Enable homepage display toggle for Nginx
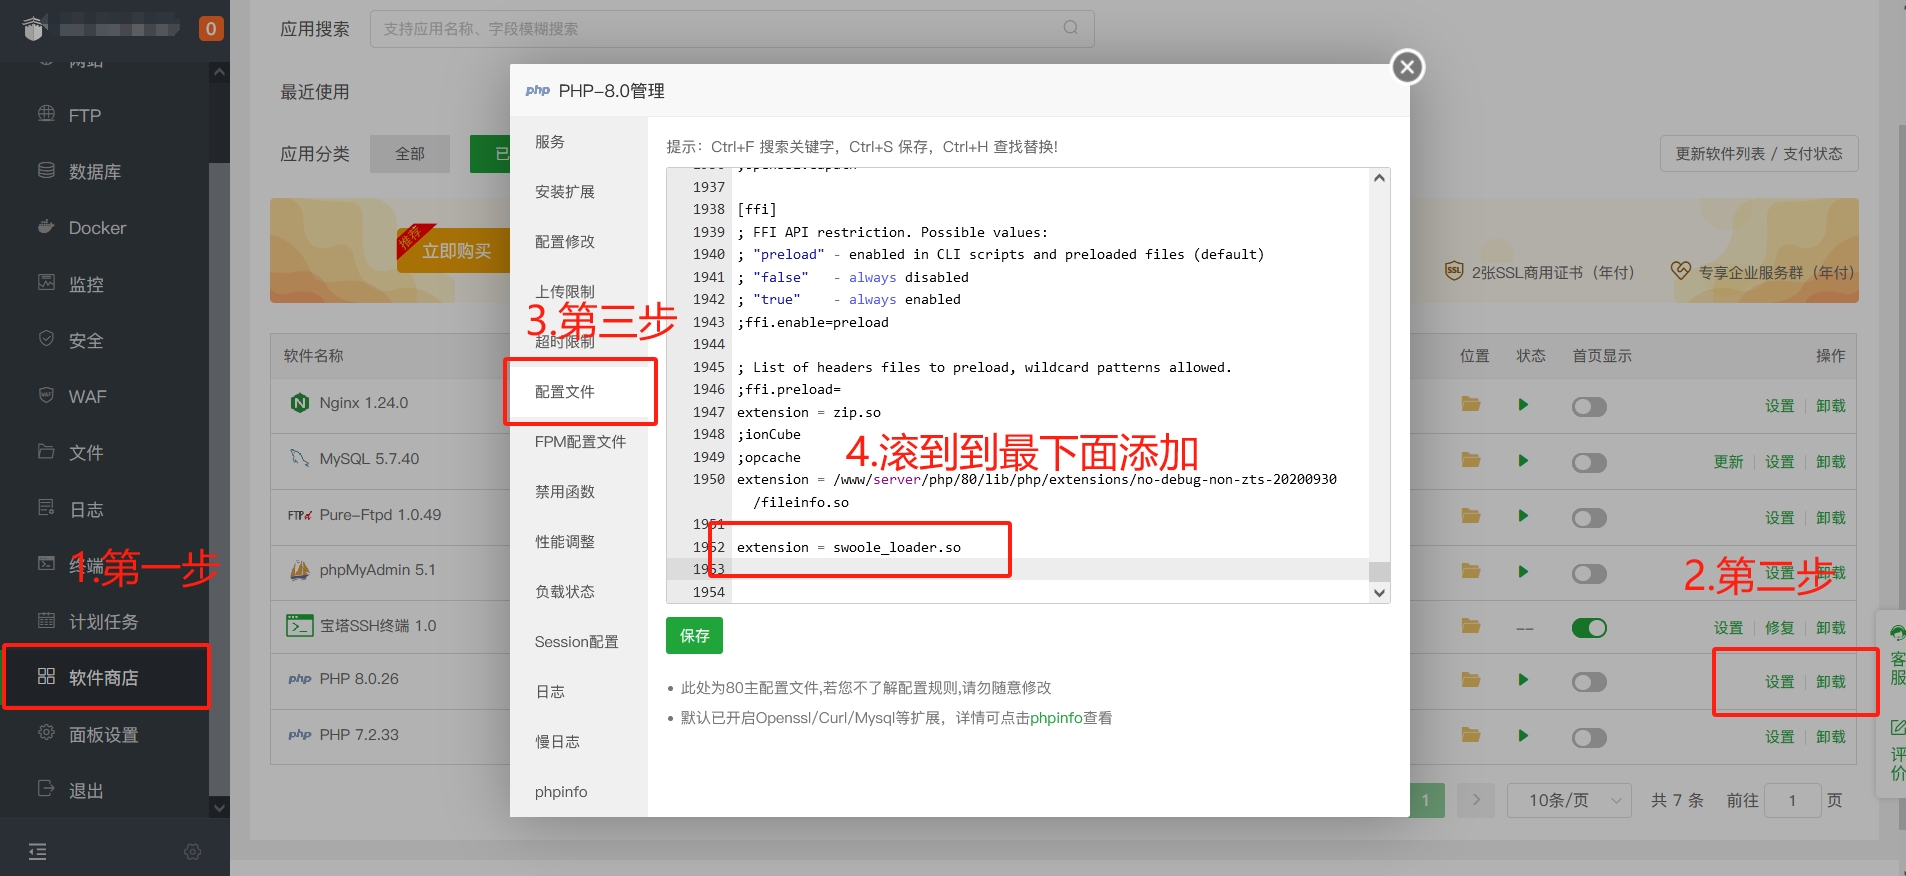 click(1588, 407)
